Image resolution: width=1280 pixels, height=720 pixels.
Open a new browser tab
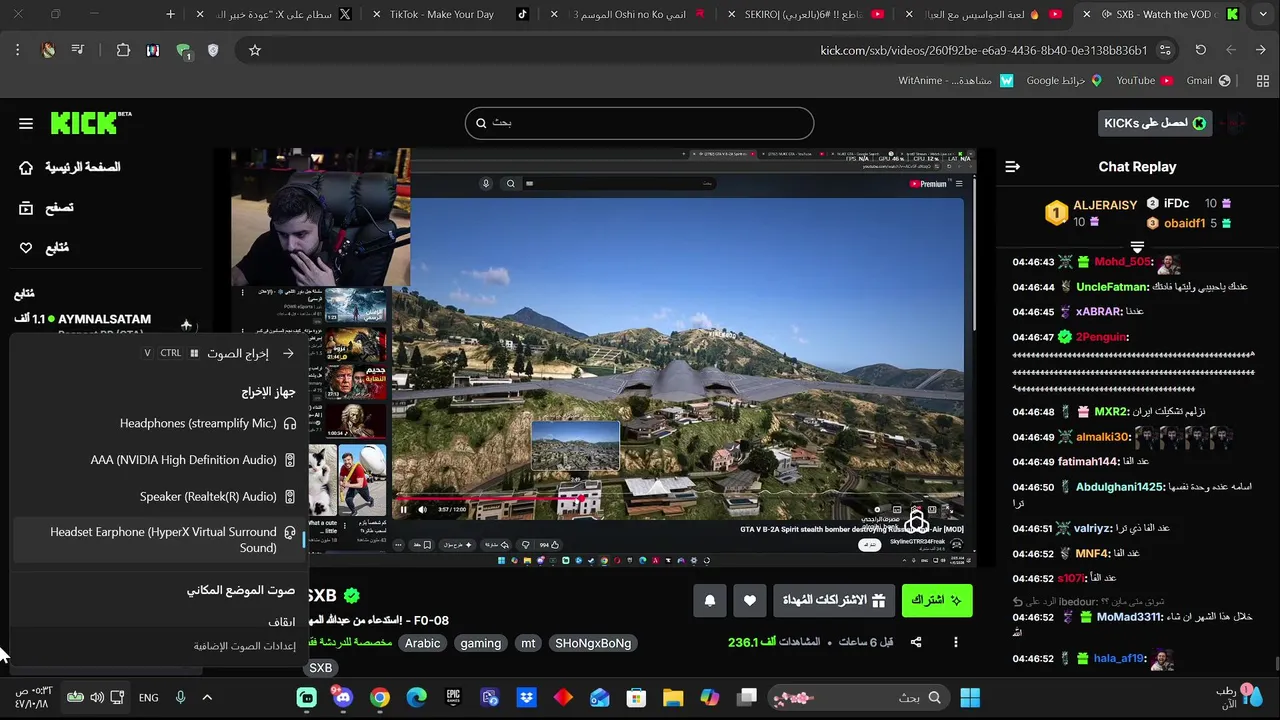tap(170, 14)
